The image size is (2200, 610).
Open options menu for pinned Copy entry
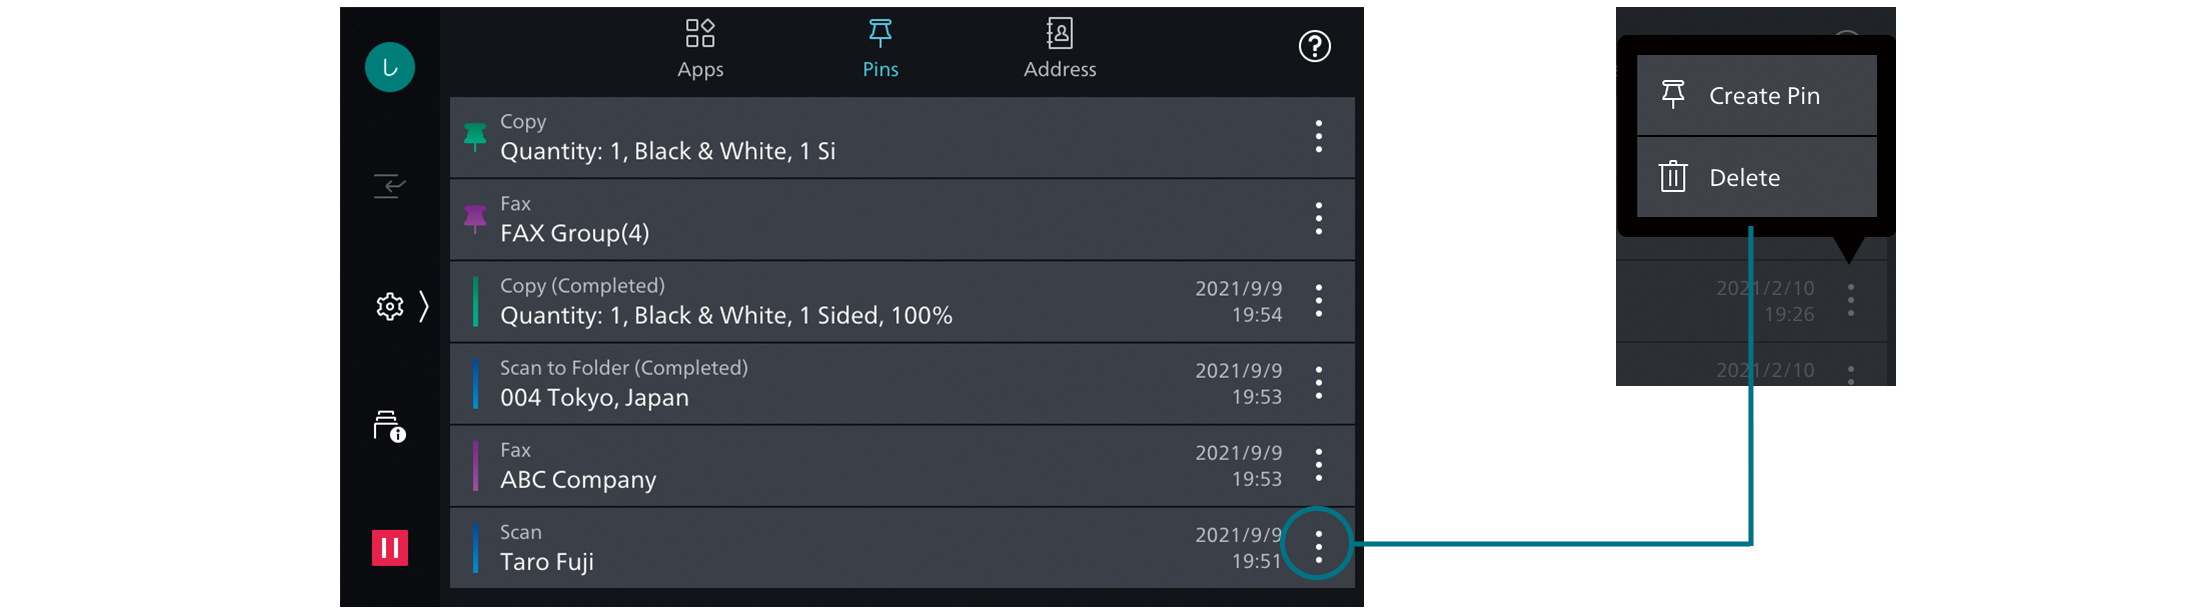point(1318,136)
